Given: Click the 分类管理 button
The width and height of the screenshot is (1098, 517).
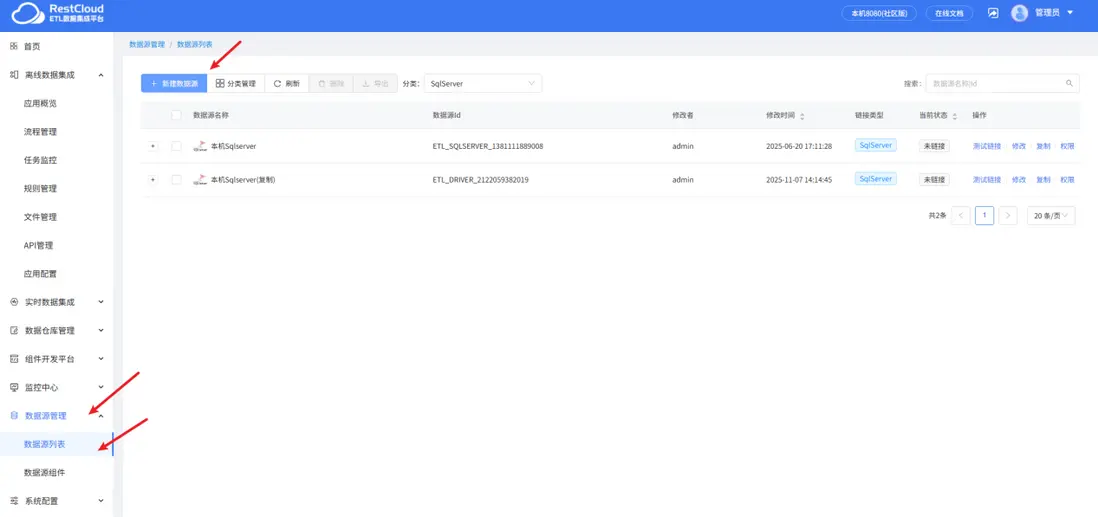Looking at the screenshot, I should (x=236, y=83).
